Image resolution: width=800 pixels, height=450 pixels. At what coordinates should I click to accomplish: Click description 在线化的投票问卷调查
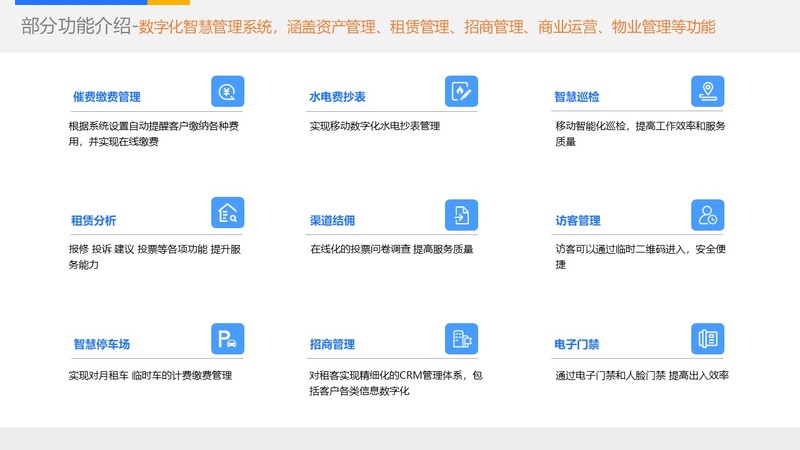(x=392, y=249)
